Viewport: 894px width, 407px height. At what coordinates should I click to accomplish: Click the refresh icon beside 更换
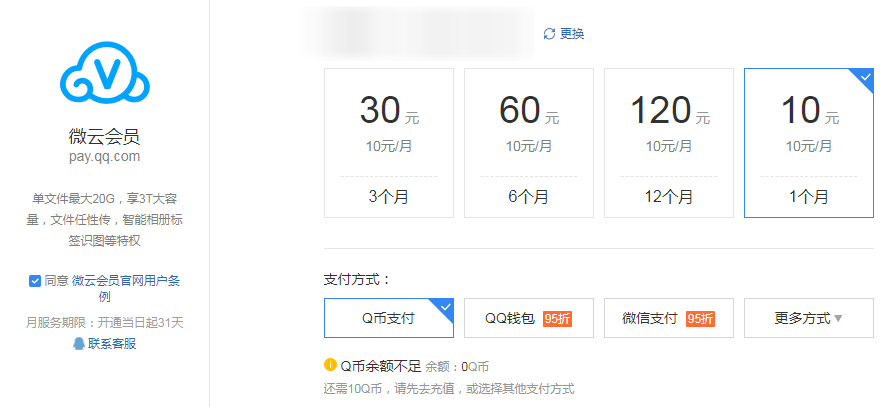tap(549, 34)
